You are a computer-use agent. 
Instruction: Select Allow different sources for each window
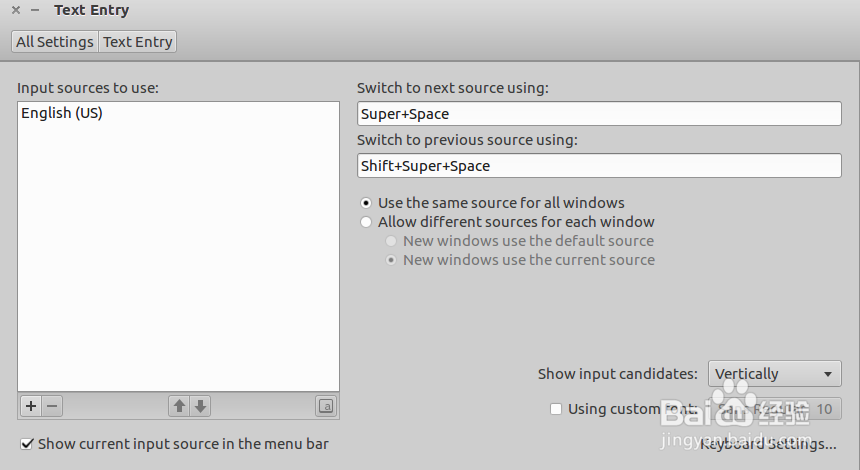pyautogui.click(x=367, y=222)
